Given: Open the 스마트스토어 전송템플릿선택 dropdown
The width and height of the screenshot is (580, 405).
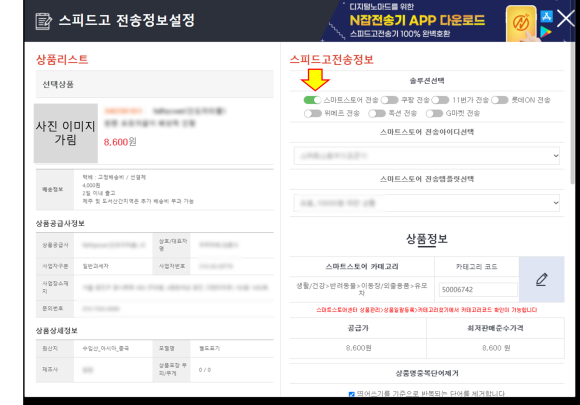Looking at the screenshot, I should coord(426,203).
